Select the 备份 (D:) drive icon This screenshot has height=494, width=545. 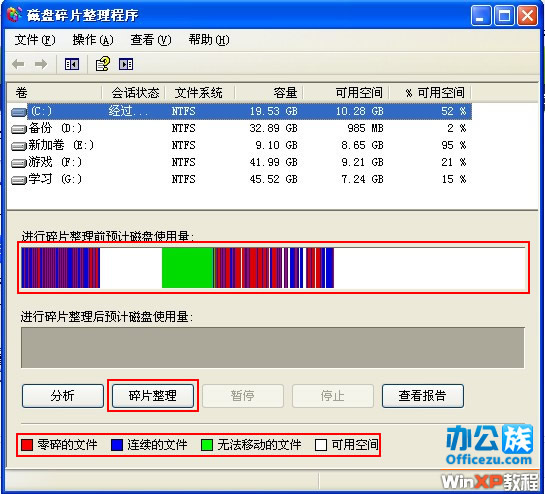coord(18,129)
